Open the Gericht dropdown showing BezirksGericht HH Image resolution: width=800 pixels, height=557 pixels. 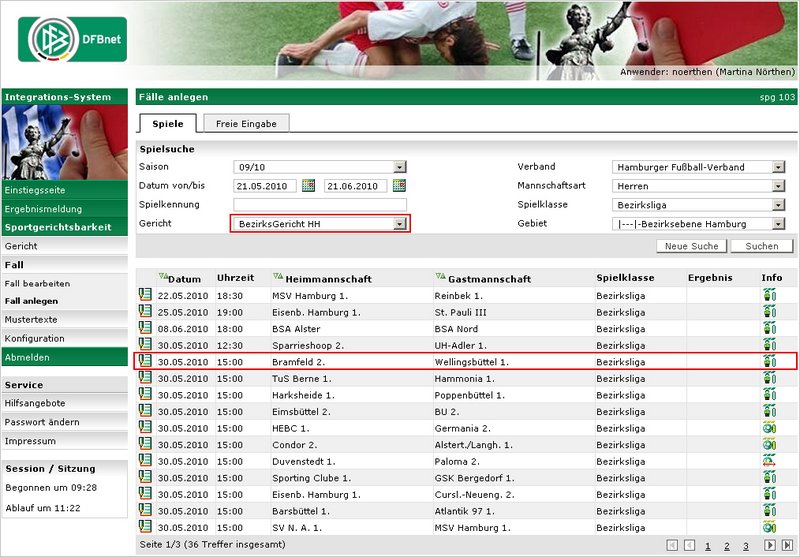(x=400, y=224)
